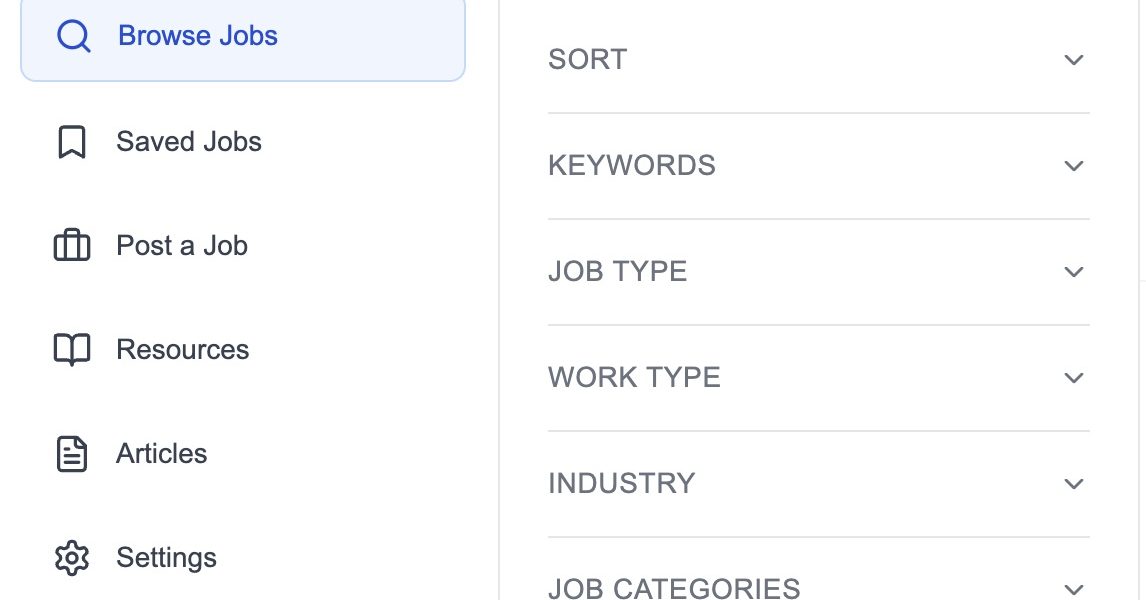Go to Post a Job
This screenshot has width=1146, height=600.
click(181, 245)
